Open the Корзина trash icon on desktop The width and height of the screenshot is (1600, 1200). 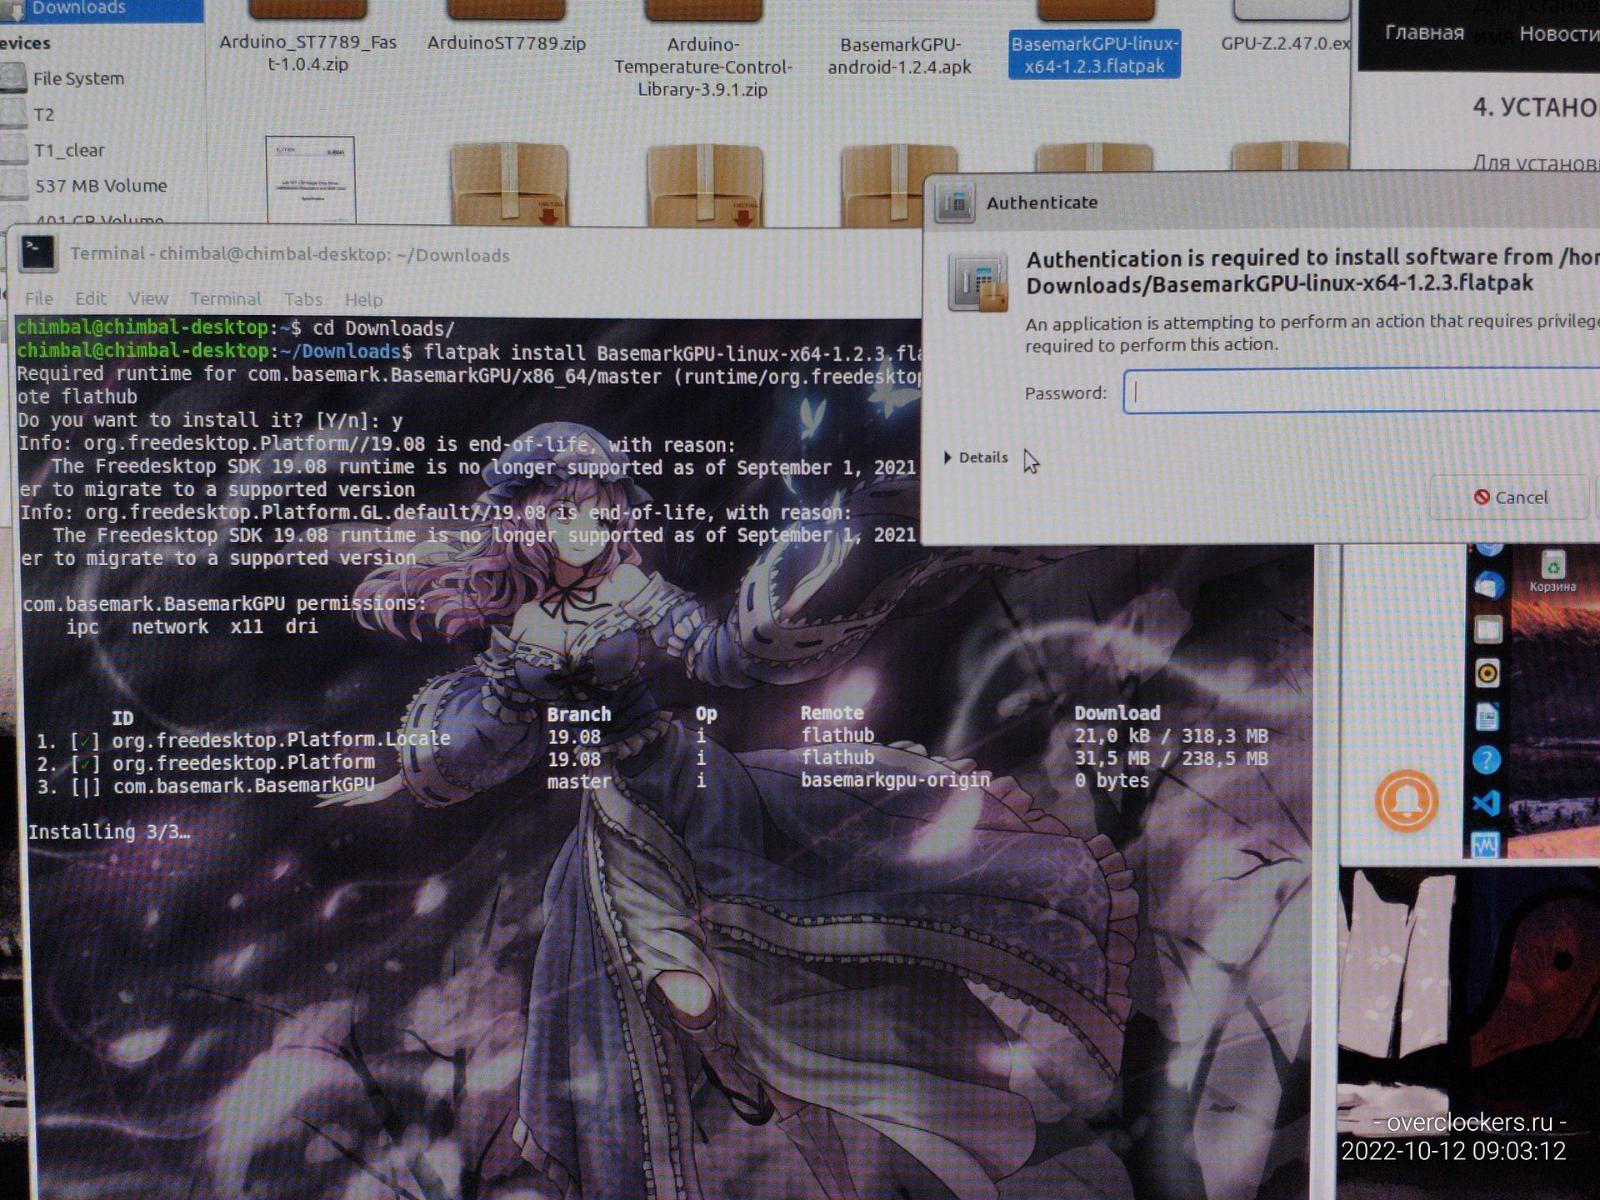pos(1552,570)
